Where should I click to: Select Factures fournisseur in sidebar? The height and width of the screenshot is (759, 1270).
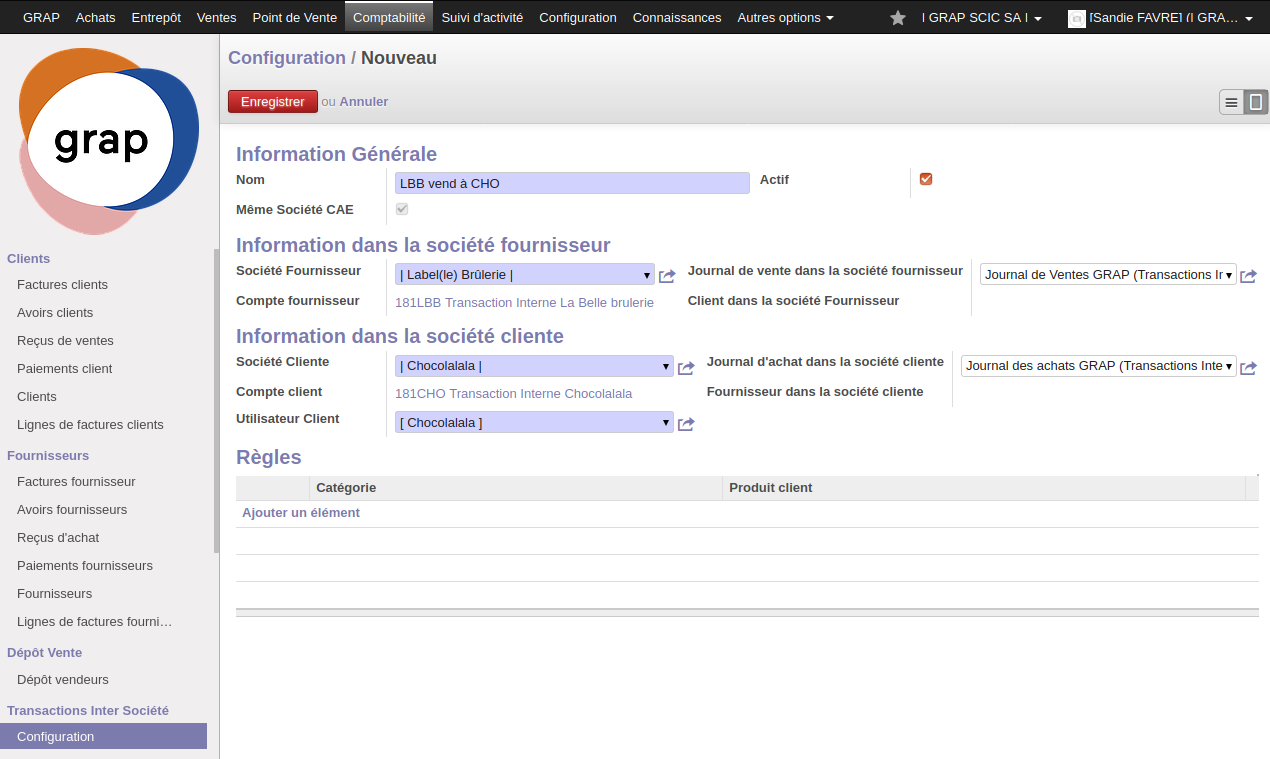76,482
